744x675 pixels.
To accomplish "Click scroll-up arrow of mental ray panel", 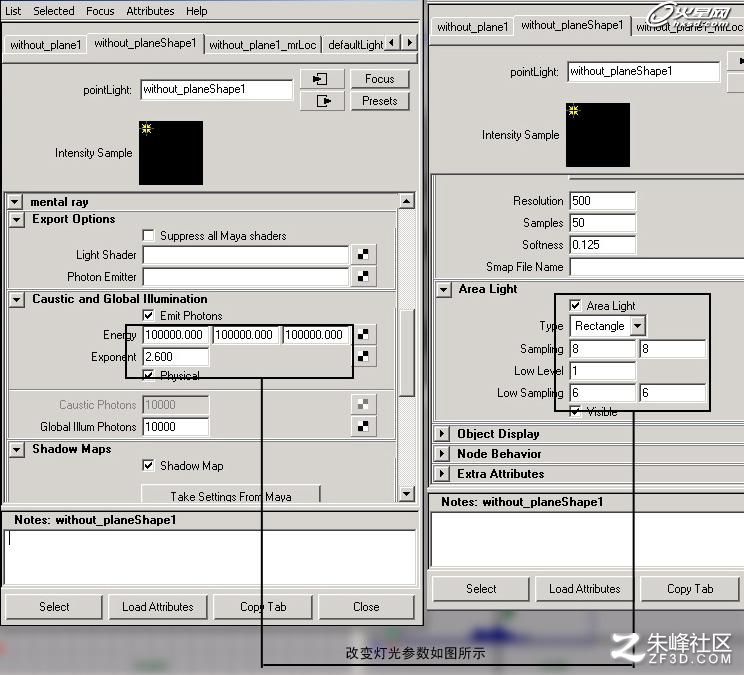I will (406, 201).
